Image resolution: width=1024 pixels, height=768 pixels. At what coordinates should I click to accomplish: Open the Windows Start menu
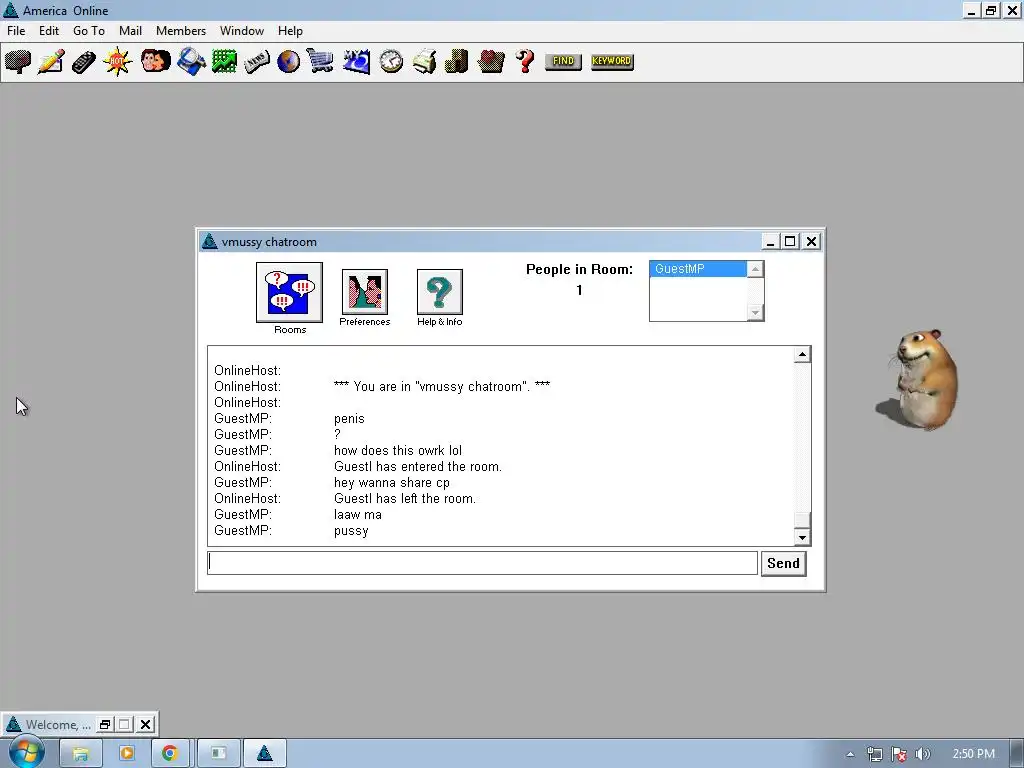coord(25,752)
